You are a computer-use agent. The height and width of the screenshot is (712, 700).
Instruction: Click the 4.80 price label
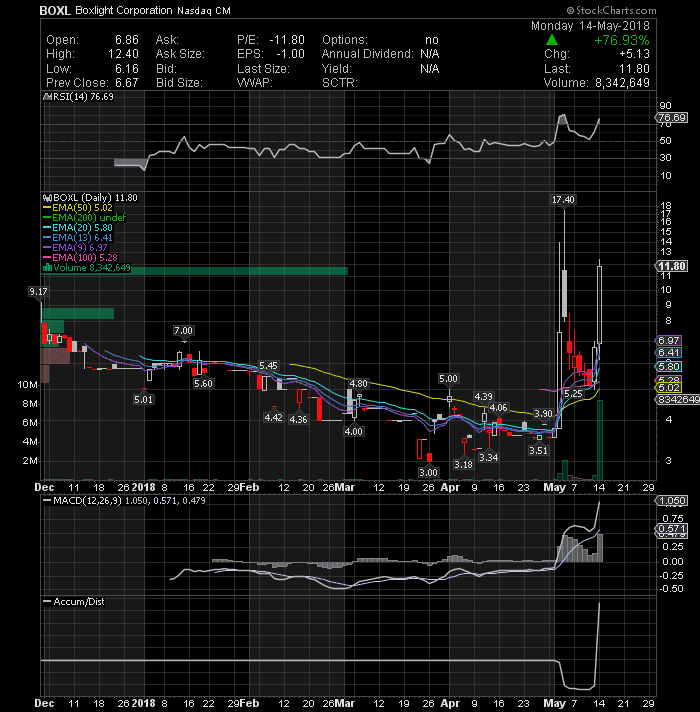pyautogui.click(x=358, y=384)
